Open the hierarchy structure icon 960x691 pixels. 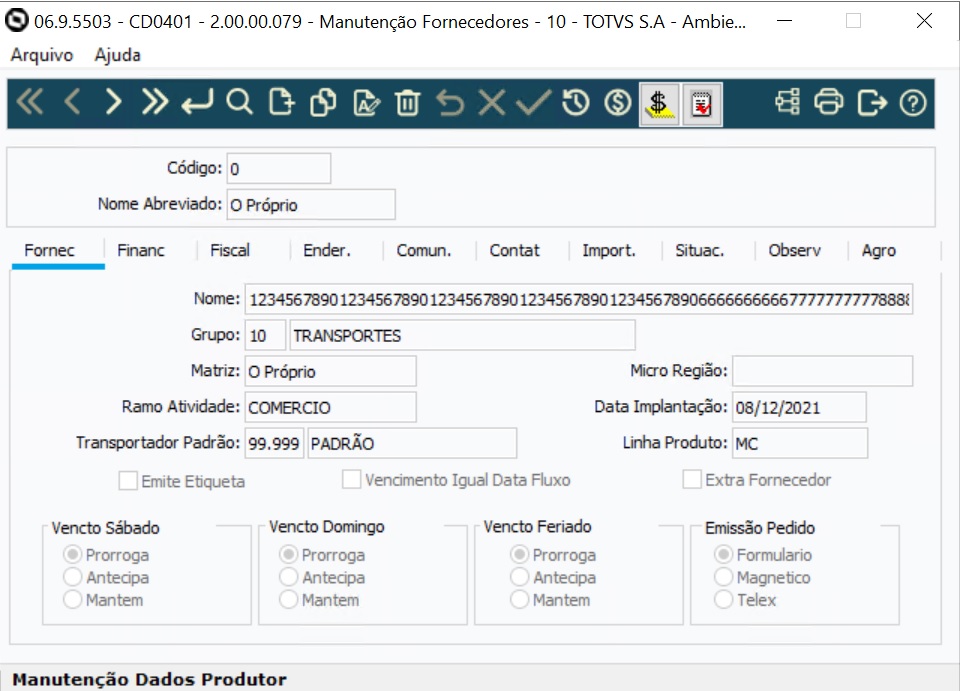[x=787, y=102]
